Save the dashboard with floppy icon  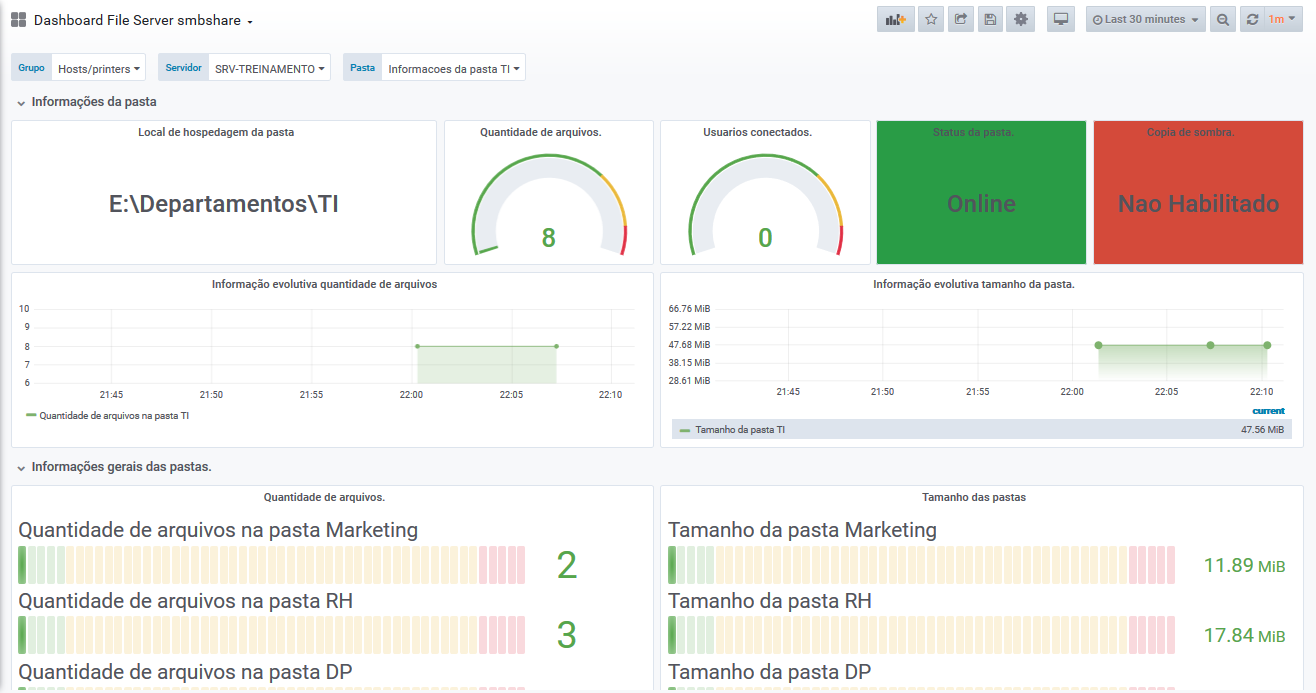click(990, 19)
